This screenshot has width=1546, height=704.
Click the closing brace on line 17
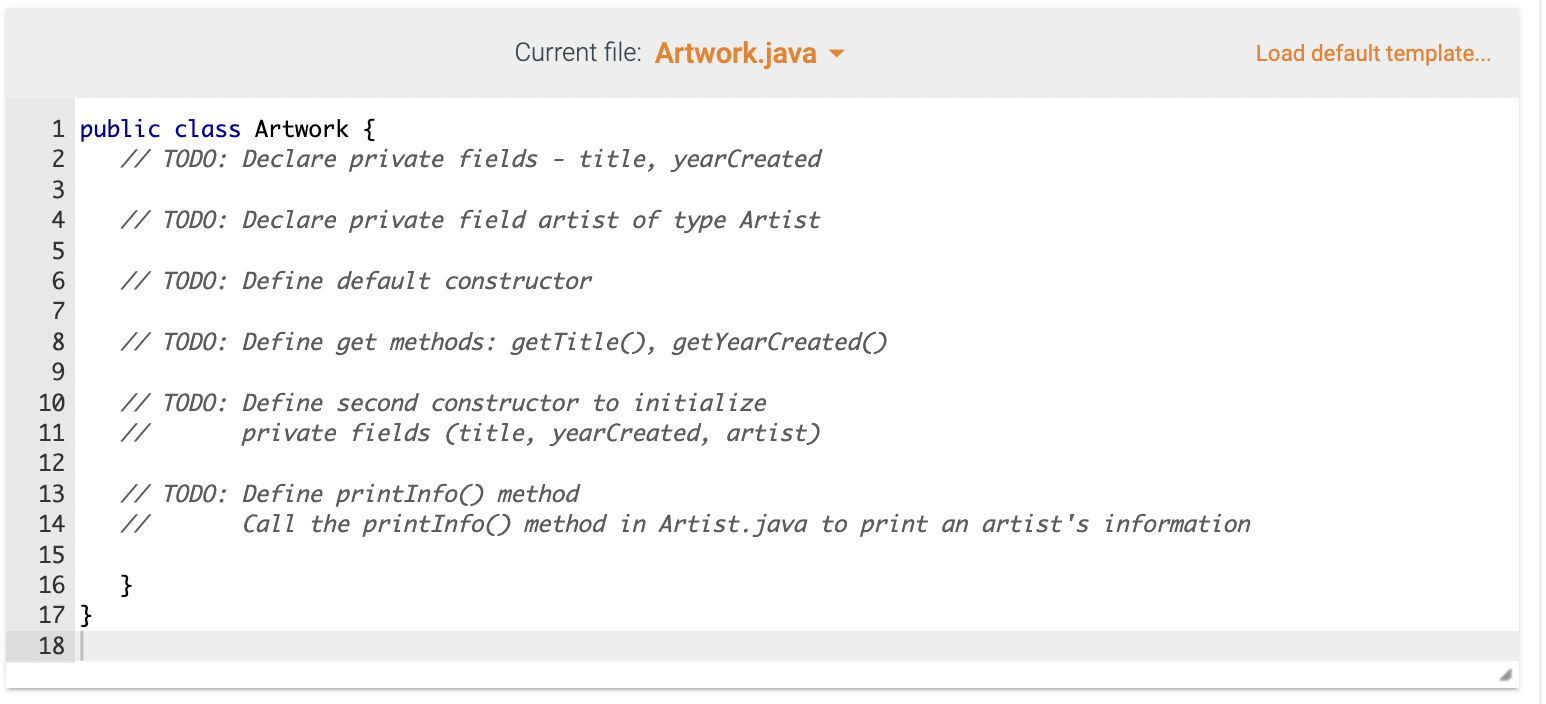click(85, 615)
